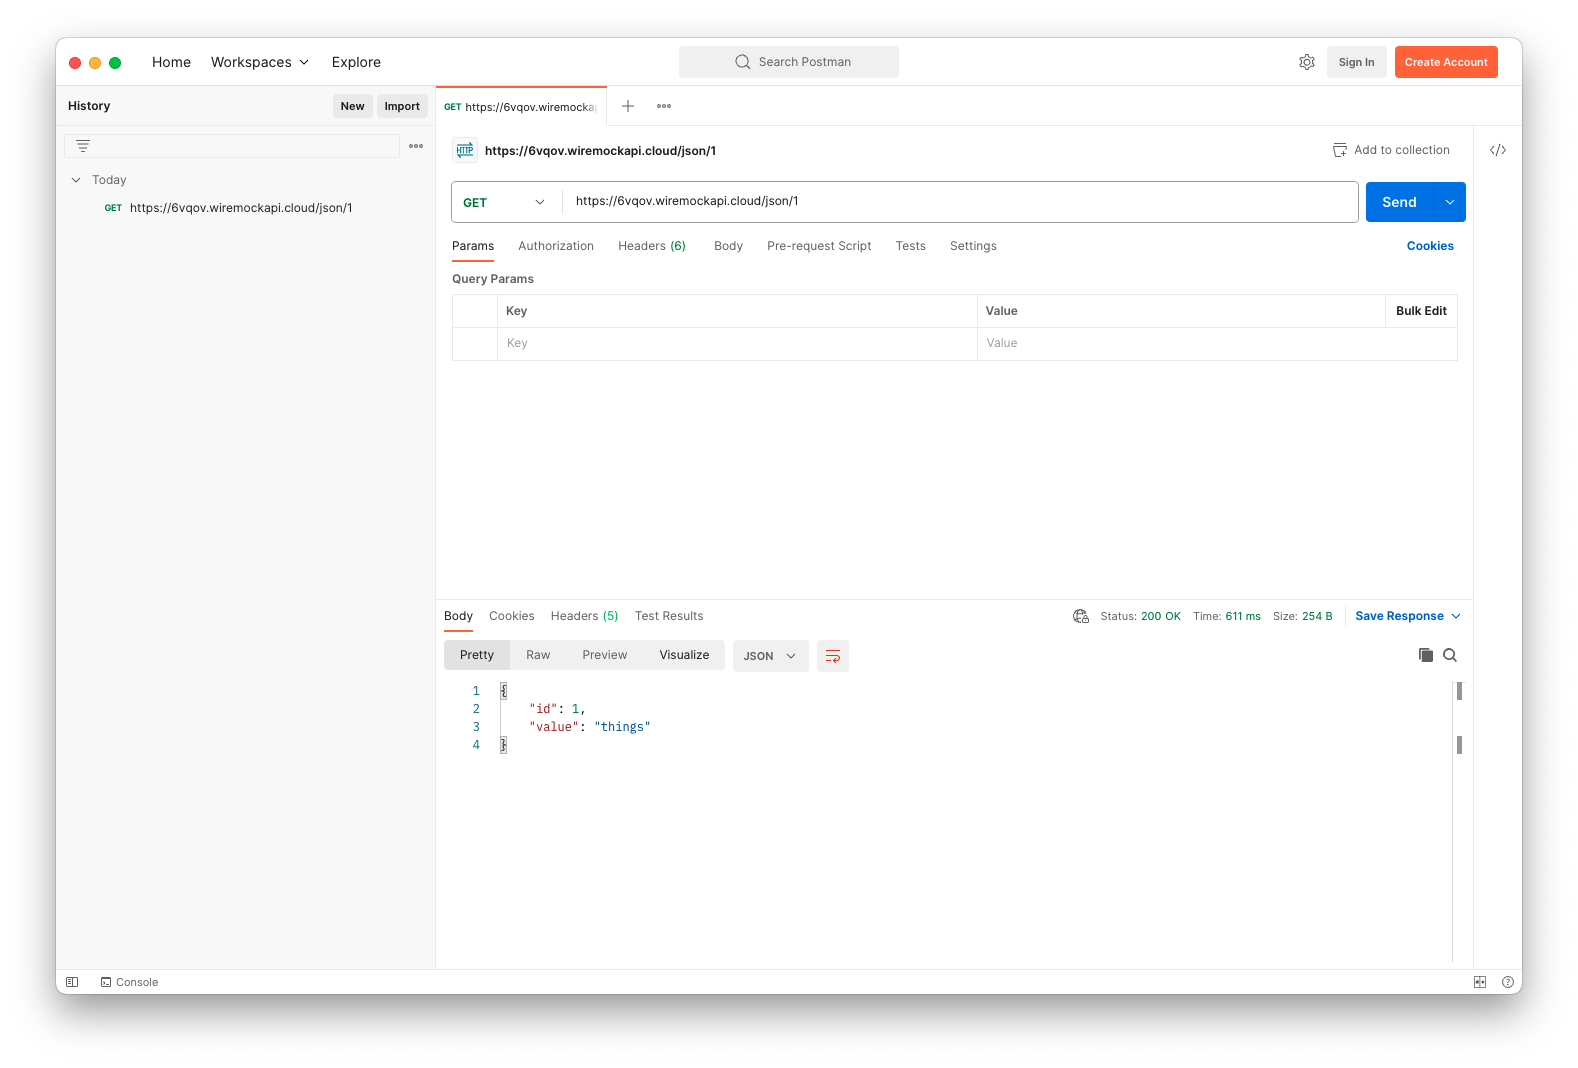Image resolution: width=1578 pixels, height=1068 pixels.
Task: Select Pretty response view
Action: [477, 655]
